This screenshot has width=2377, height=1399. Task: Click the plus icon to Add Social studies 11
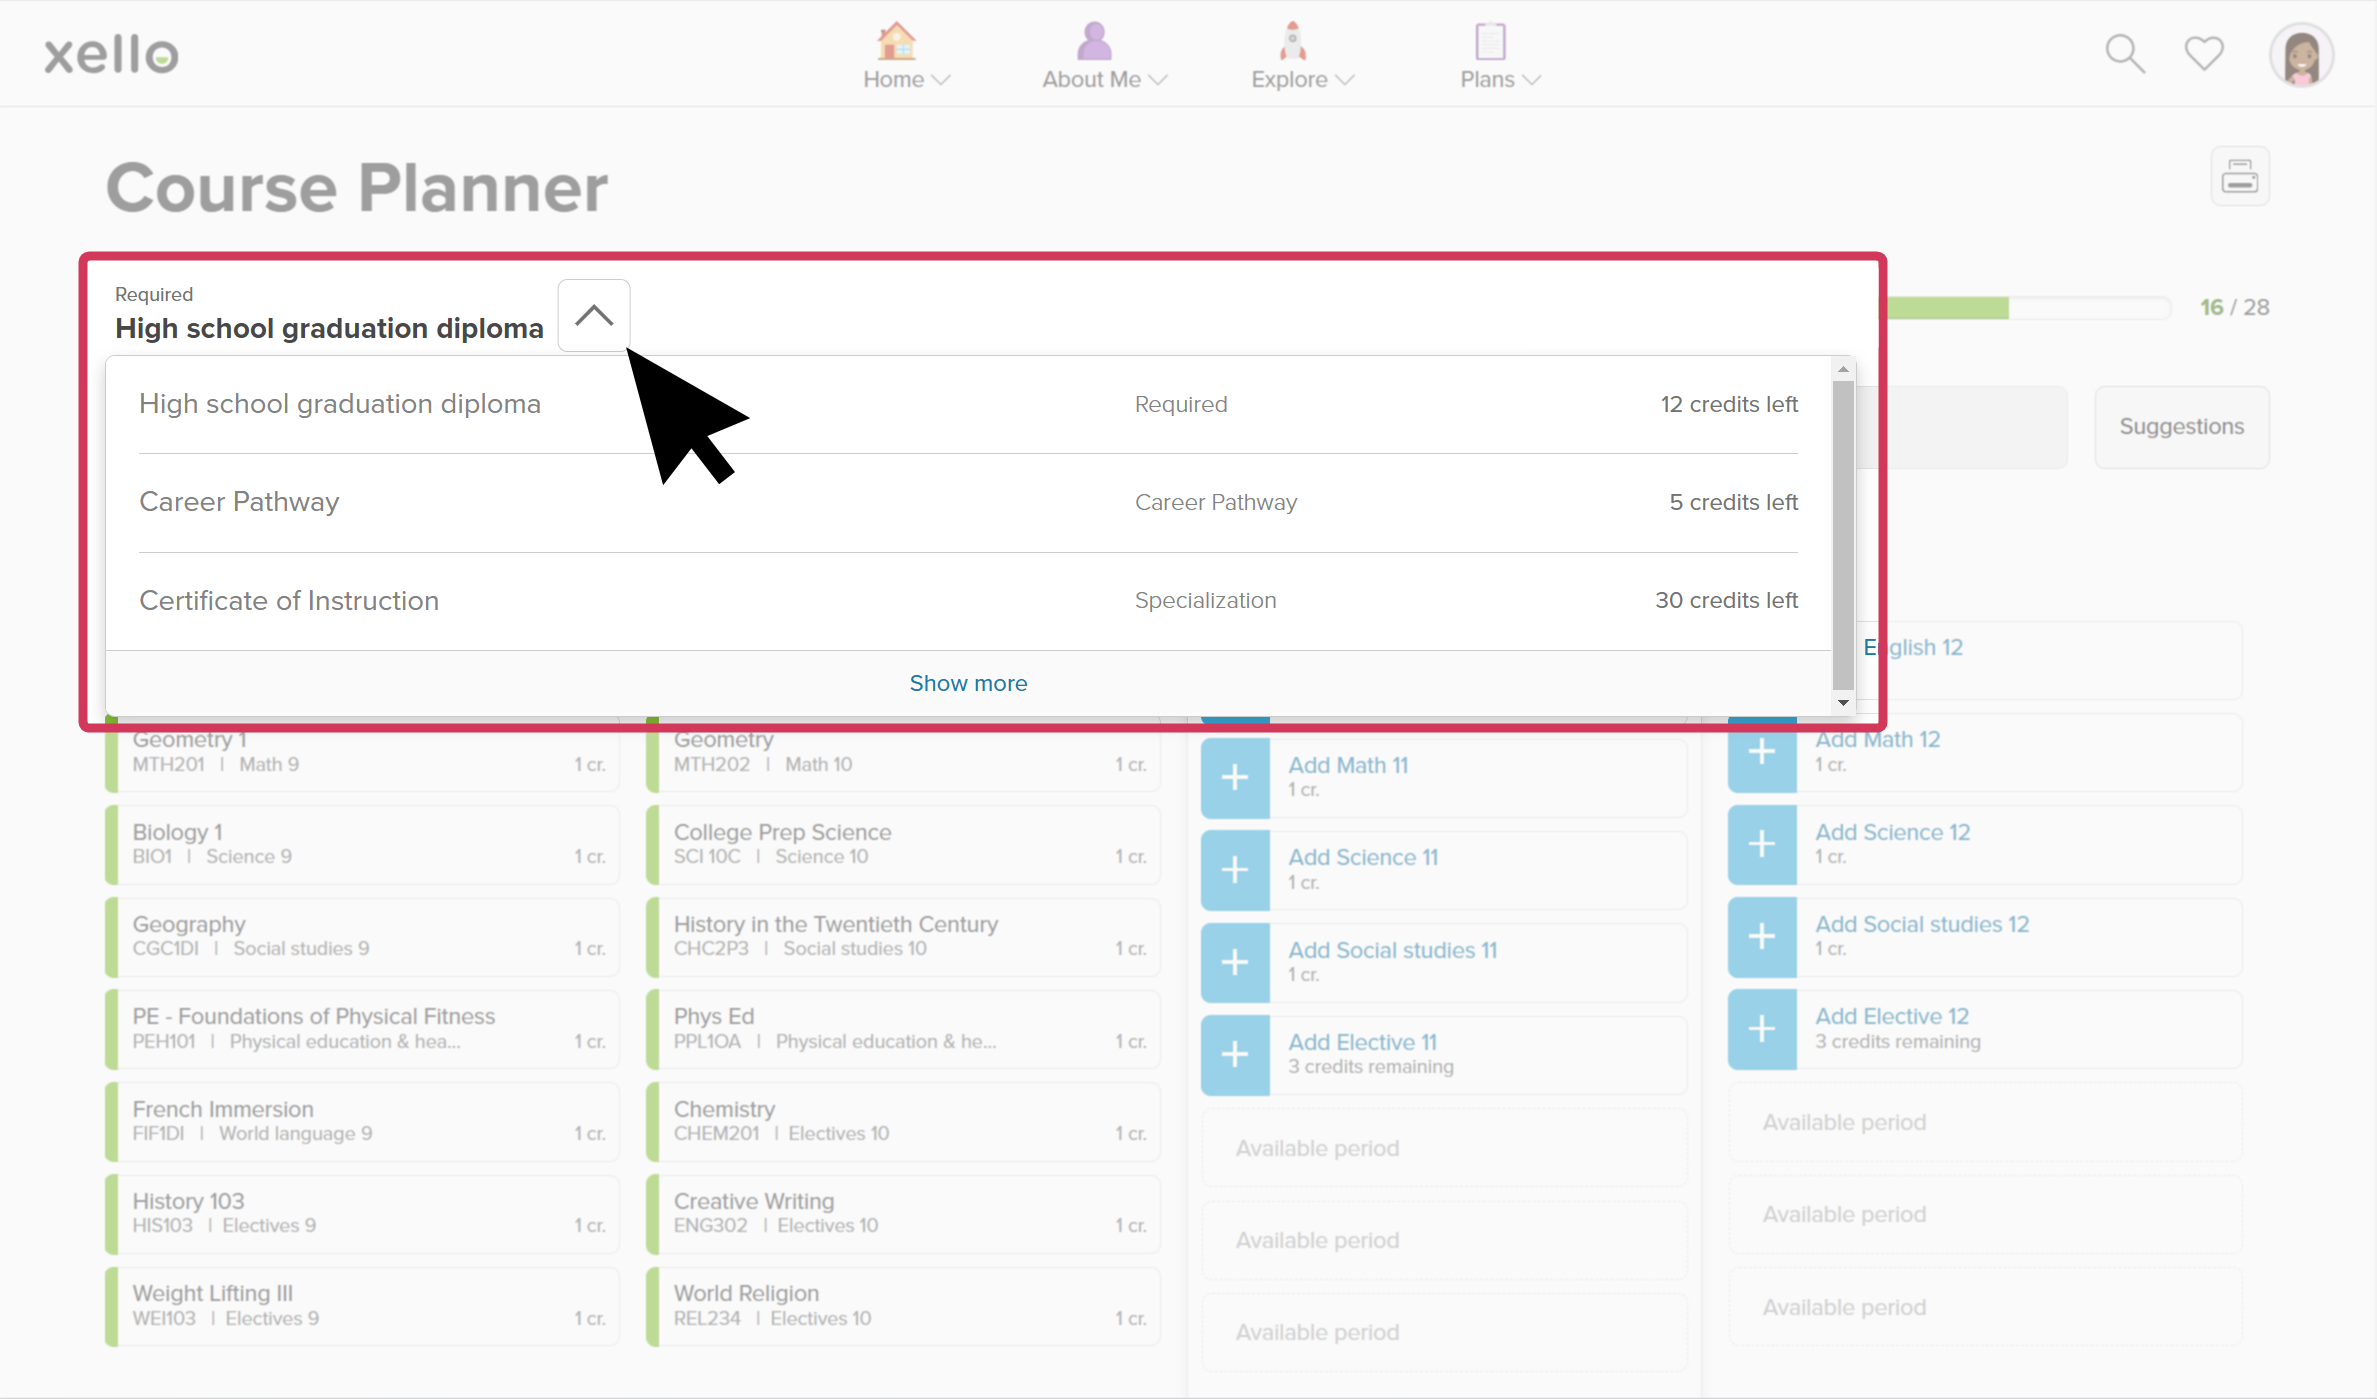[x=1234, y=962]
